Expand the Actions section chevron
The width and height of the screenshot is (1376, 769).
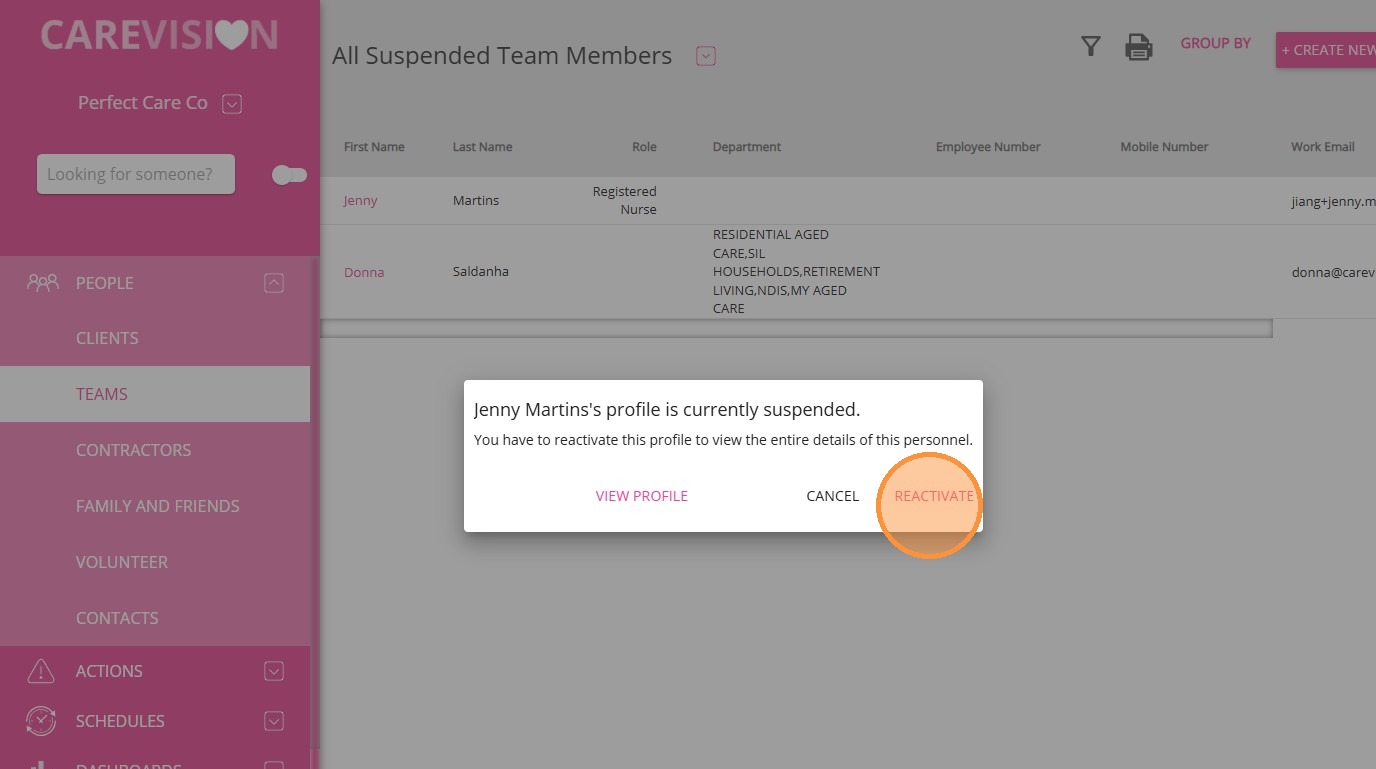click(x=274, y=671)
